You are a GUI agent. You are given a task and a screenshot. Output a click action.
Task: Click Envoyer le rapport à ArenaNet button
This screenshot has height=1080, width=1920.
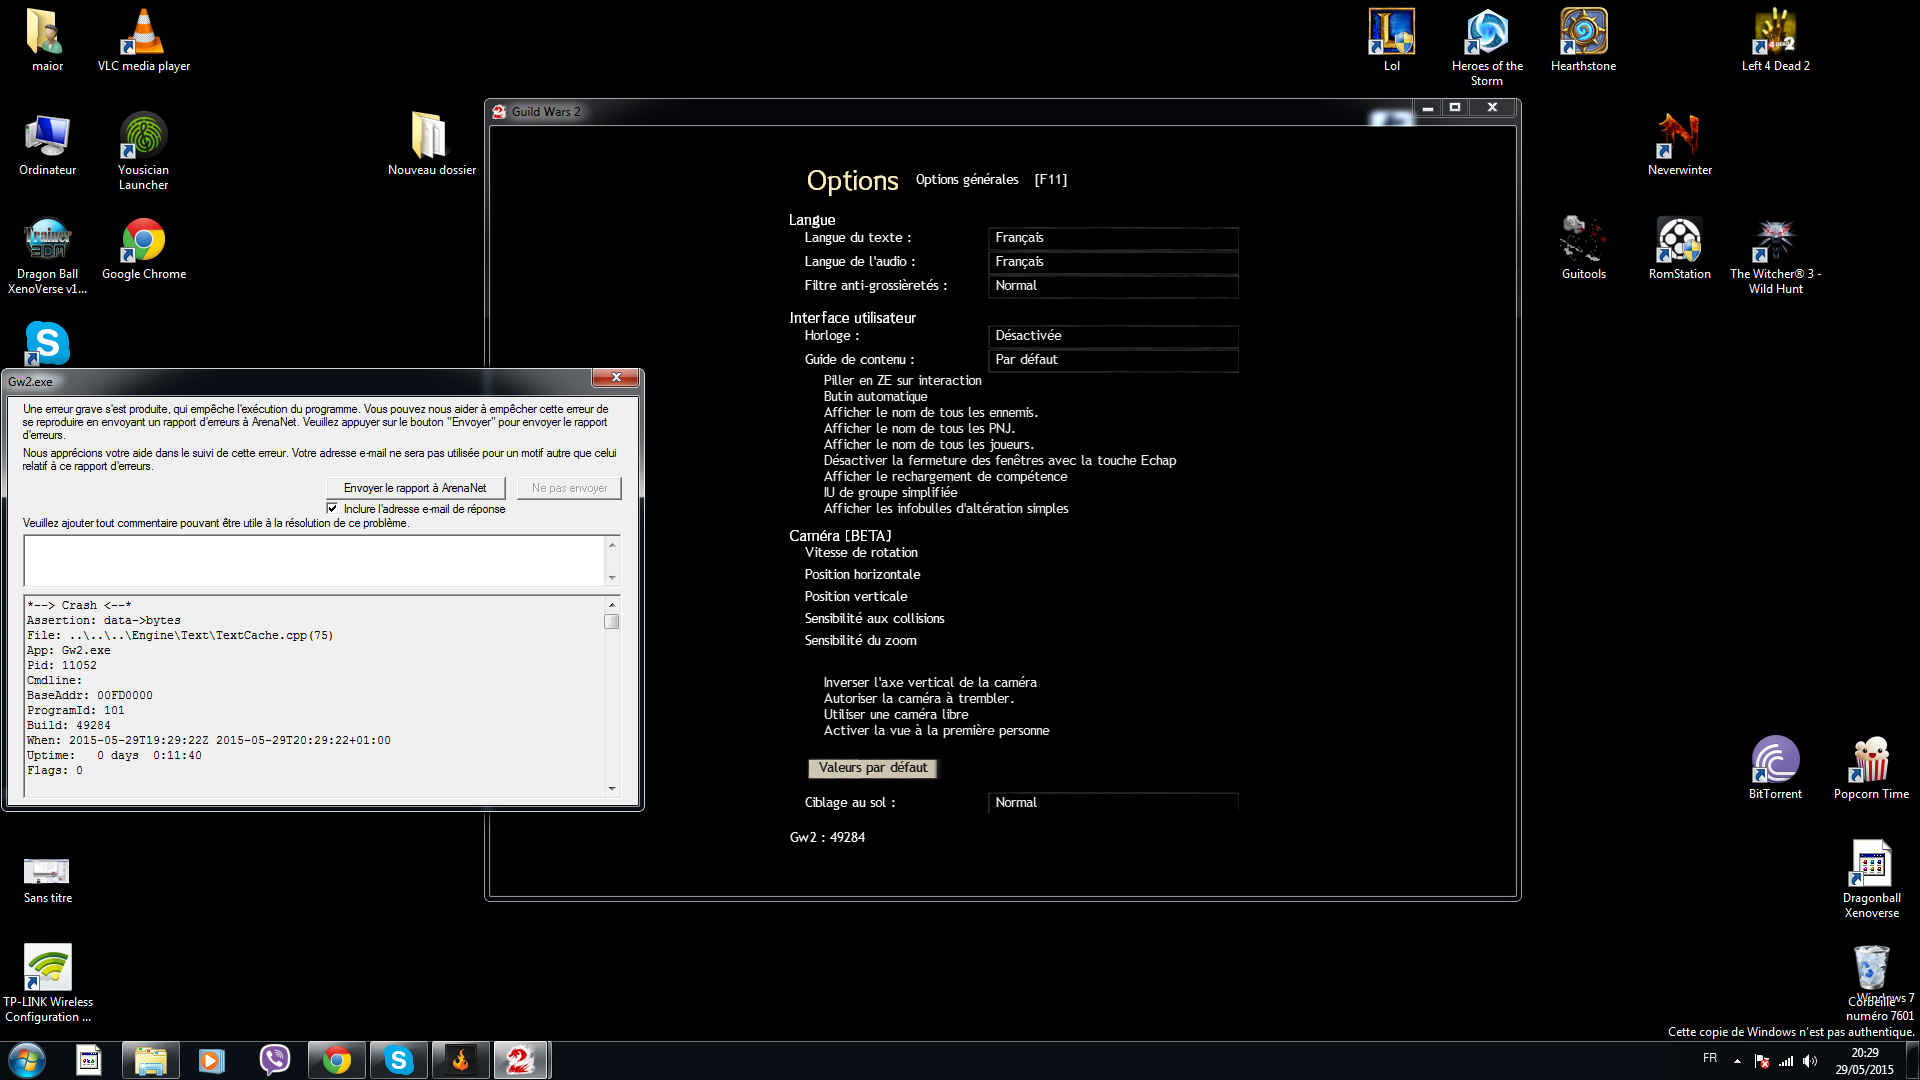(415, 488)
